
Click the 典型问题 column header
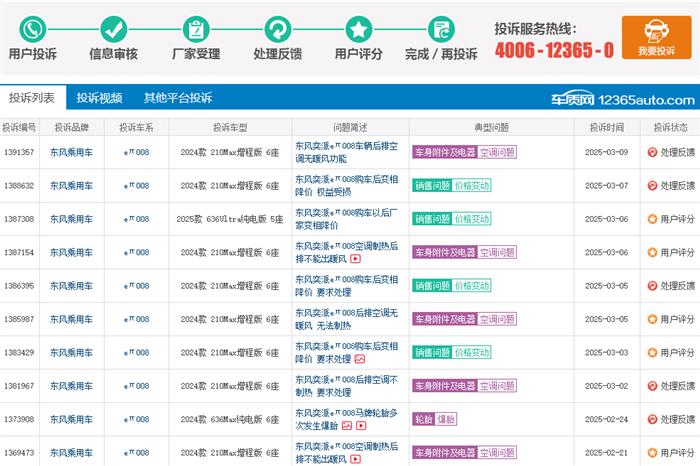coord(492,127)
